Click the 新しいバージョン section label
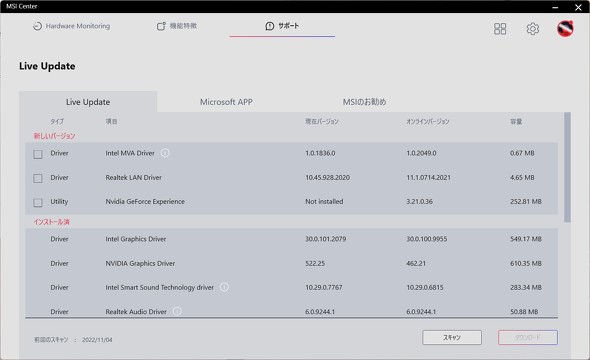The width and height of the screenshot is (590, 360). [55, 136]
